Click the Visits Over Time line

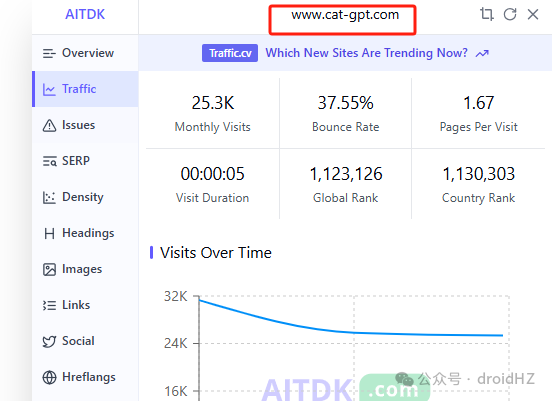tap(351, 325)
